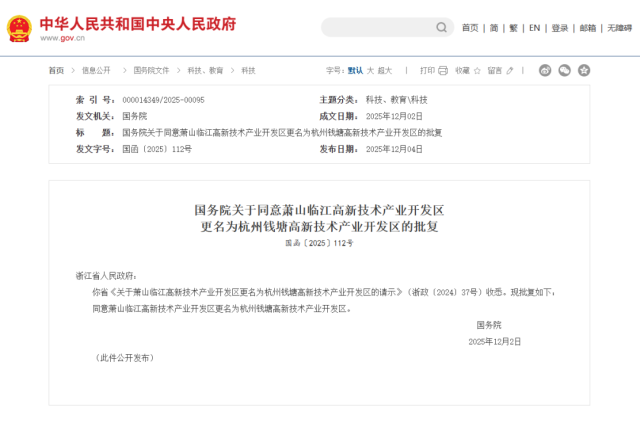Click the favorite star icon next to 收藏
This screenshot has height=423, width=640.
[477, 71]
